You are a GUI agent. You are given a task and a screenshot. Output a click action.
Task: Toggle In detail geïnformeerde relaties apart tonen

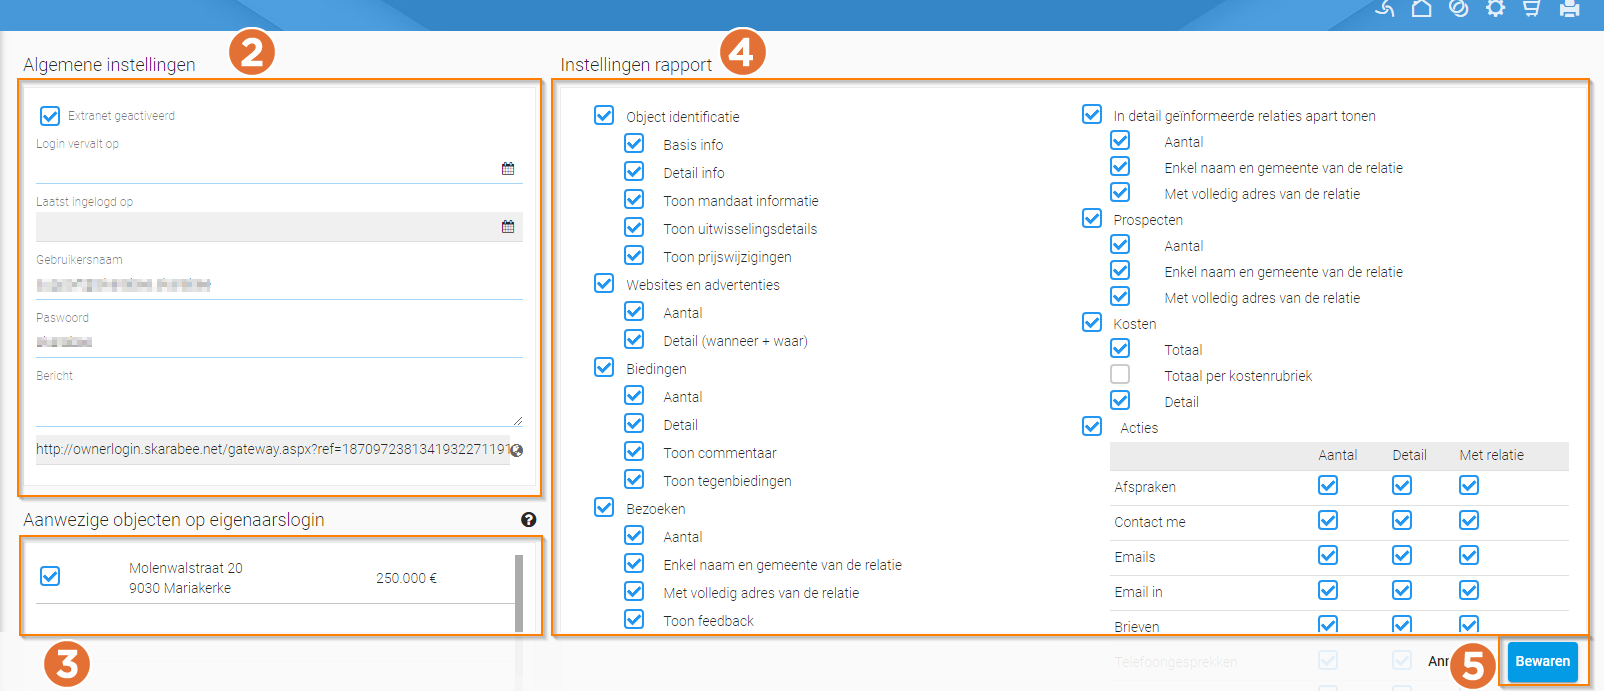[1092, 114]
